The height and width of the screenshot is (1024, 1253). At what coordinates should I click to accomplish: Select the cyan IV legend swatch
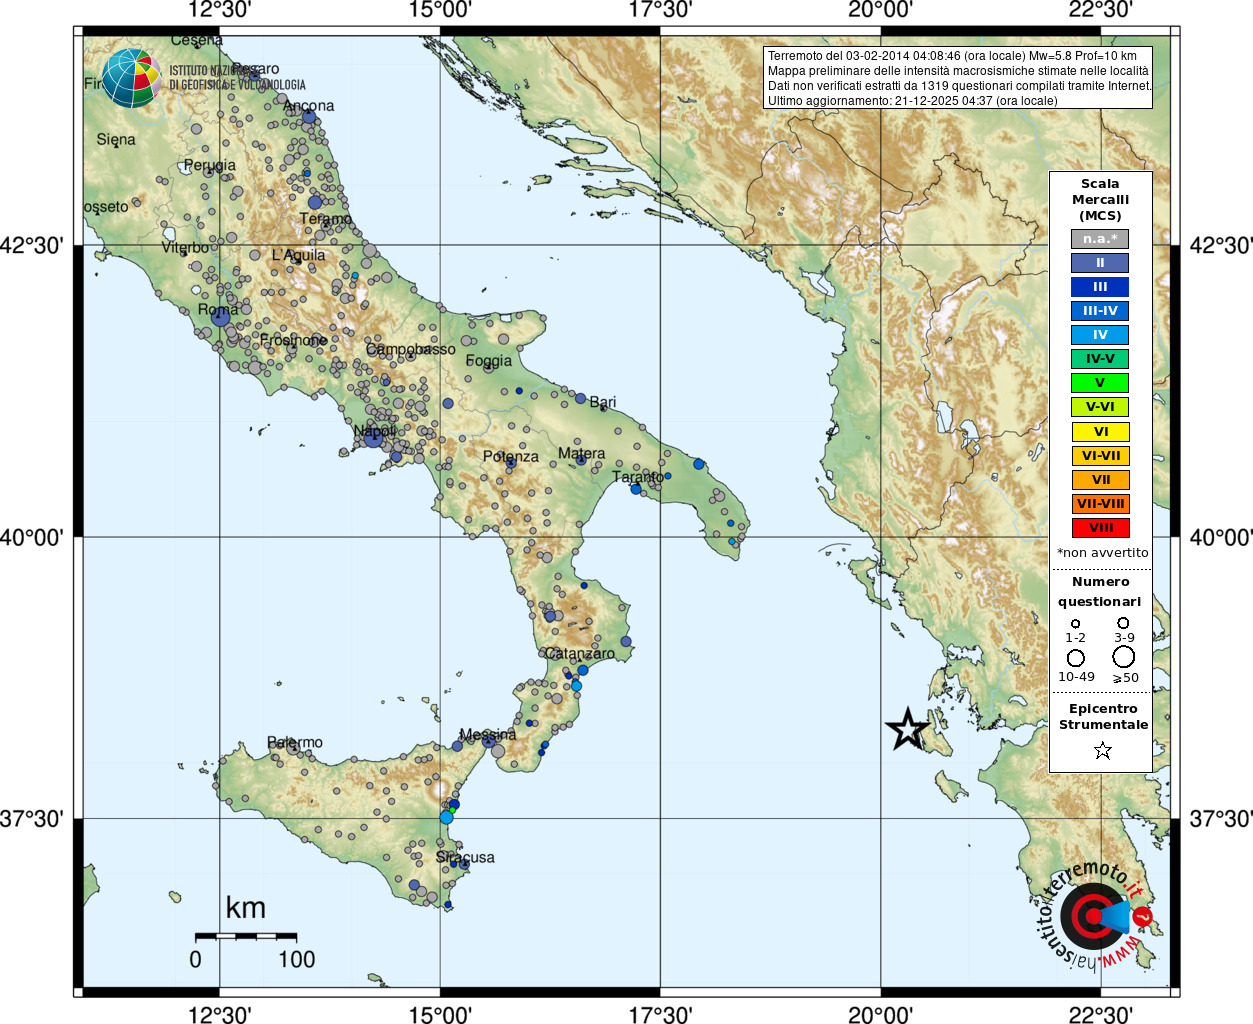point(1100,335)
